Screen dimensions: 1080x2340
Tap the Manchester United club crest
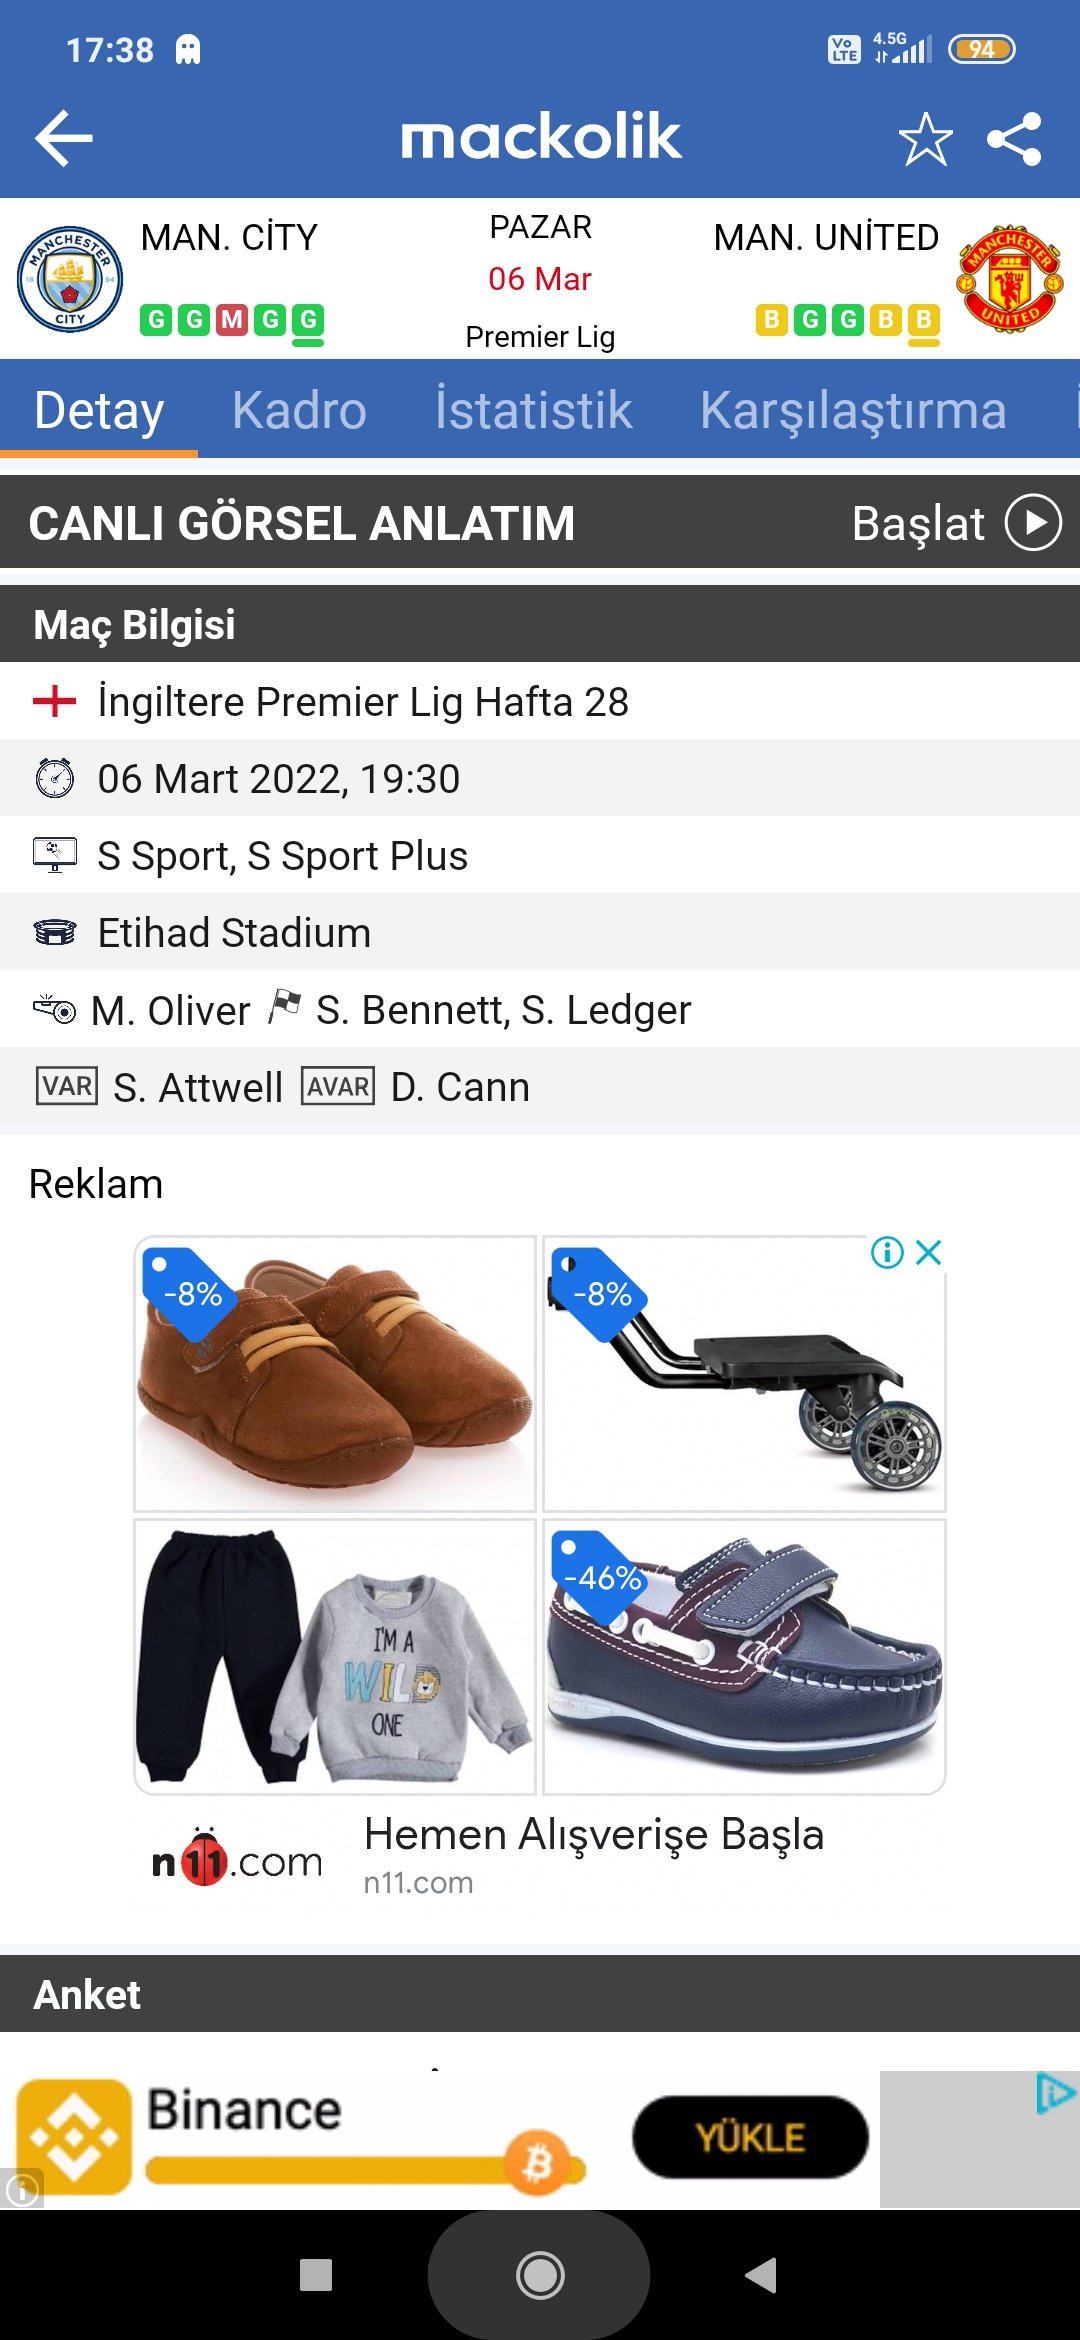pyautogui.click(x=1010, y=279)
